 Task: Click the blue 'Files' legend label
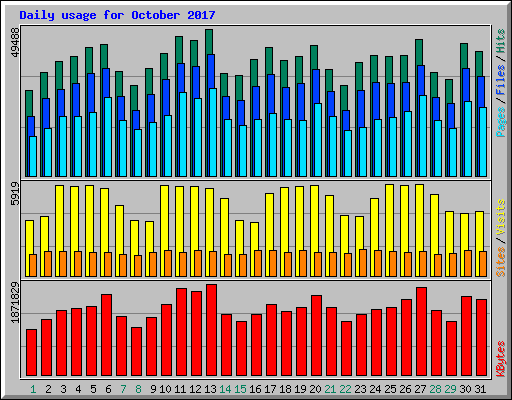pyautogui.click(x=501, y=80)
